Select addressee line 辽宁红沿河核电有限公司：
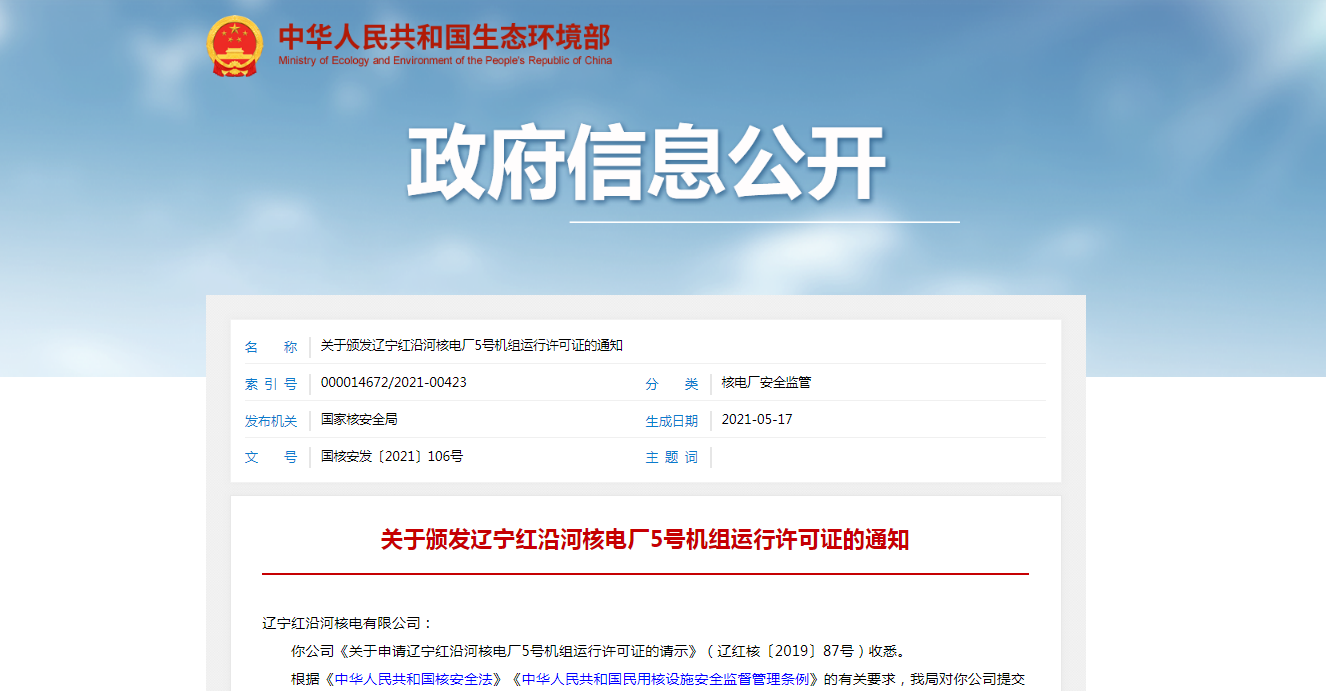 click(348, 623)
